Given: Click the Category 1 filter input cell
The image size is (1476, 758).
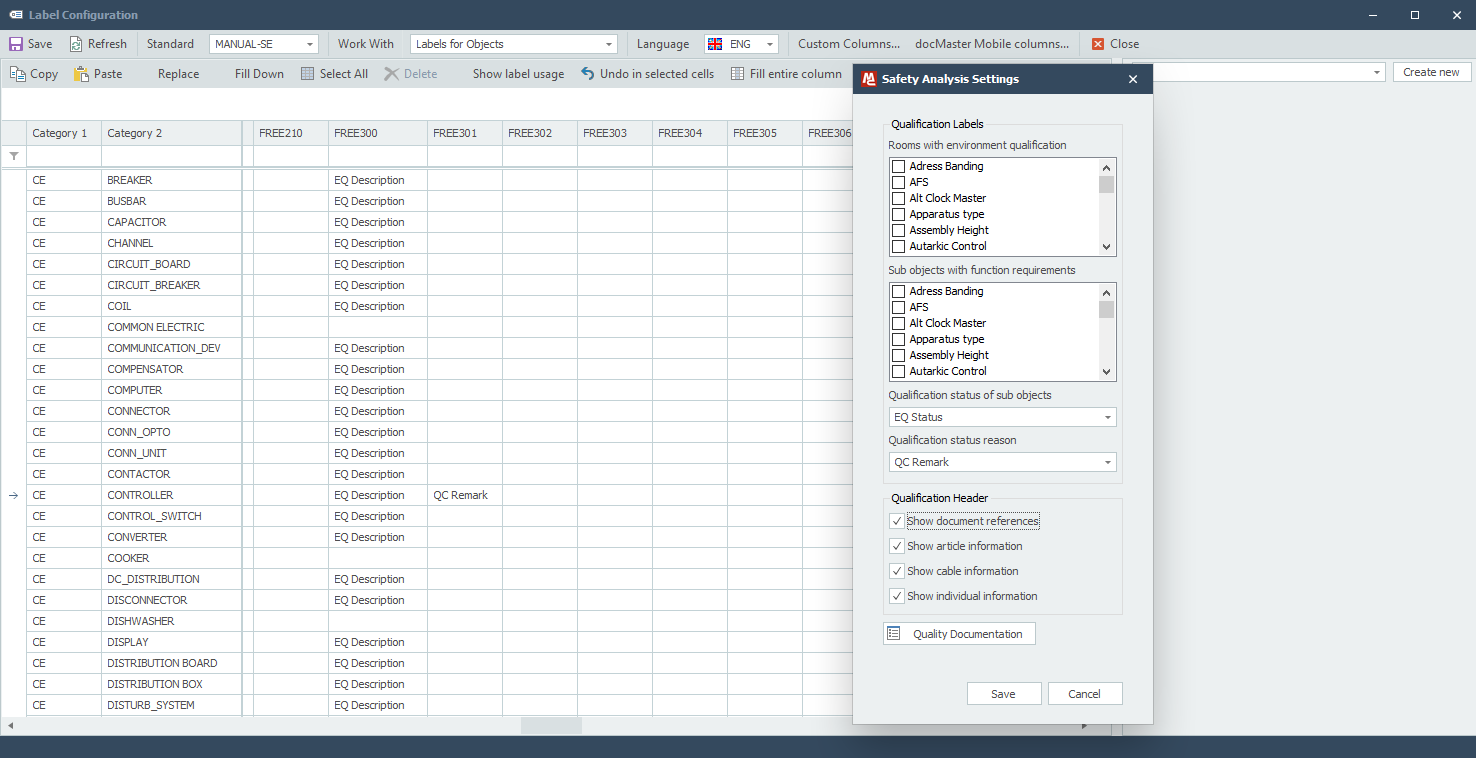Looking at the screenshot, I should click(64, 156).
